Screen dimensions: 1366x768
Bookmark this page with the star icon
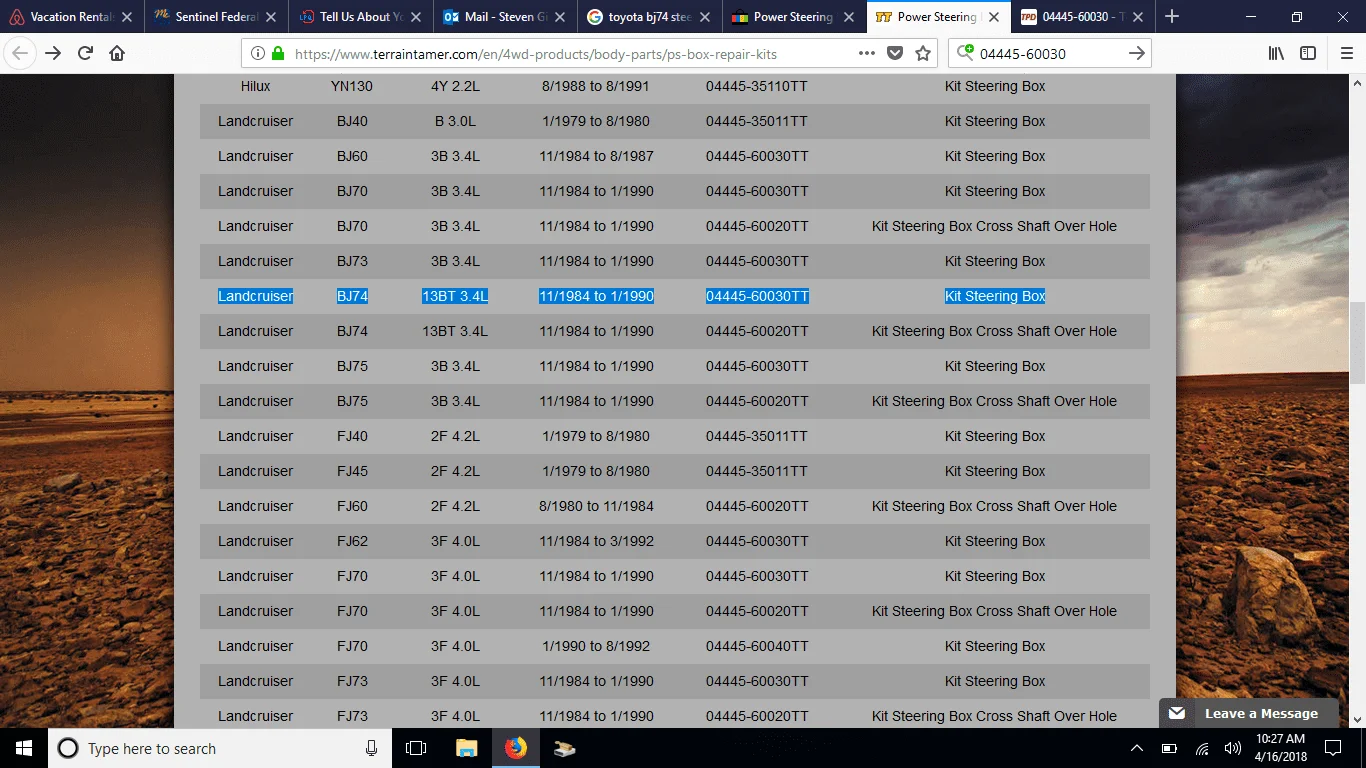923,53
